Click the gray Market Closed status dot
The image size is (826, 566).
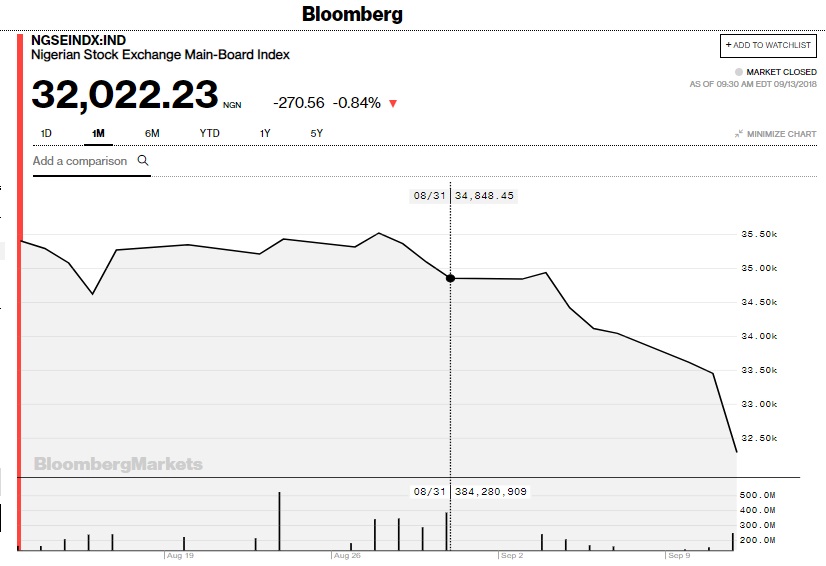pyautogui.click(x=739, y=72)
